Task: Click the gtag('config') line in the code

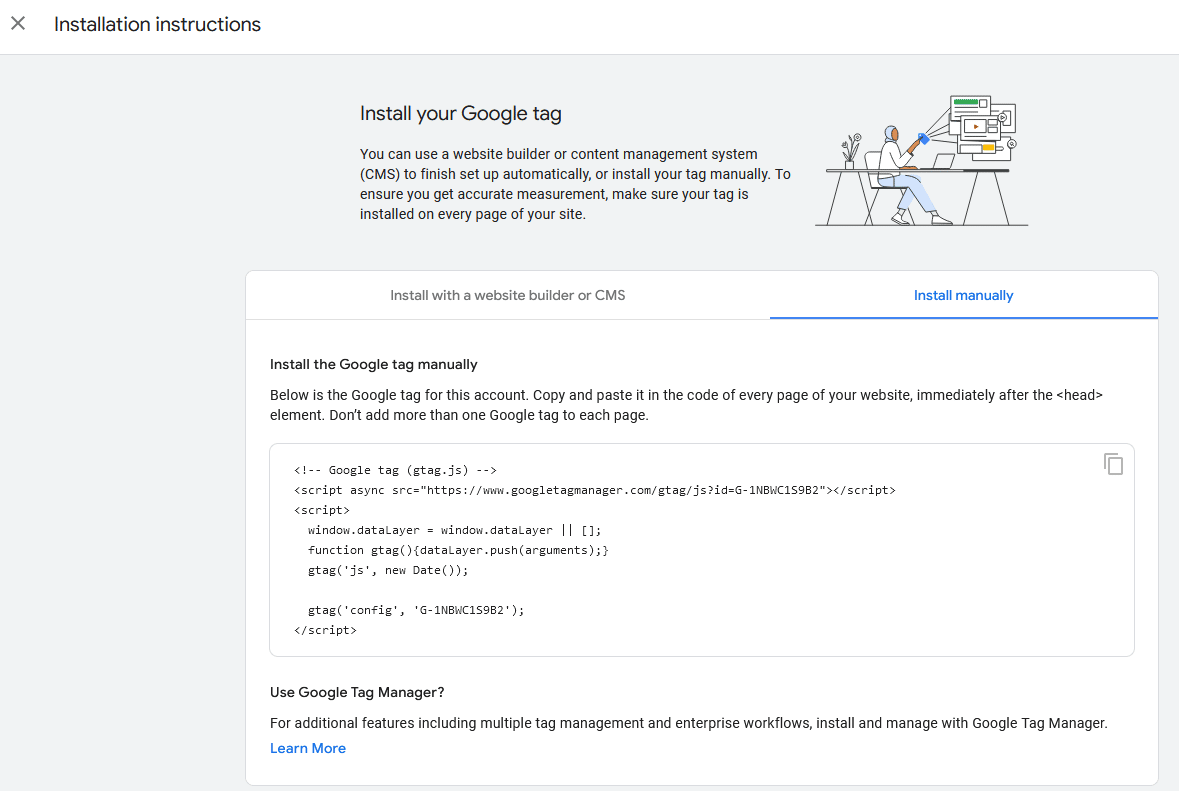Action: [415, 610]
